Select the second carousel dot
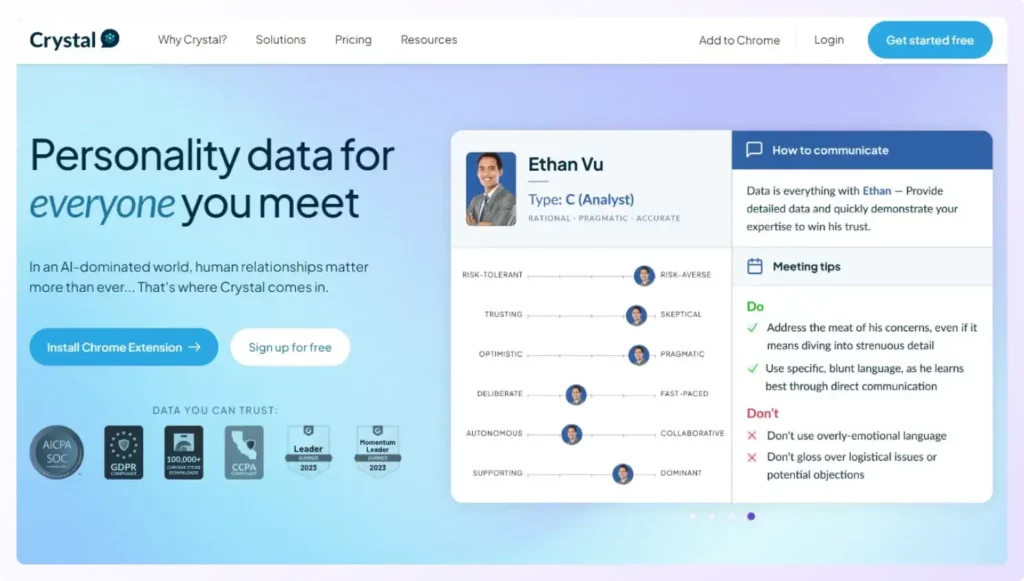This screenshot has height=581, width=1024. tap(712, 516)
